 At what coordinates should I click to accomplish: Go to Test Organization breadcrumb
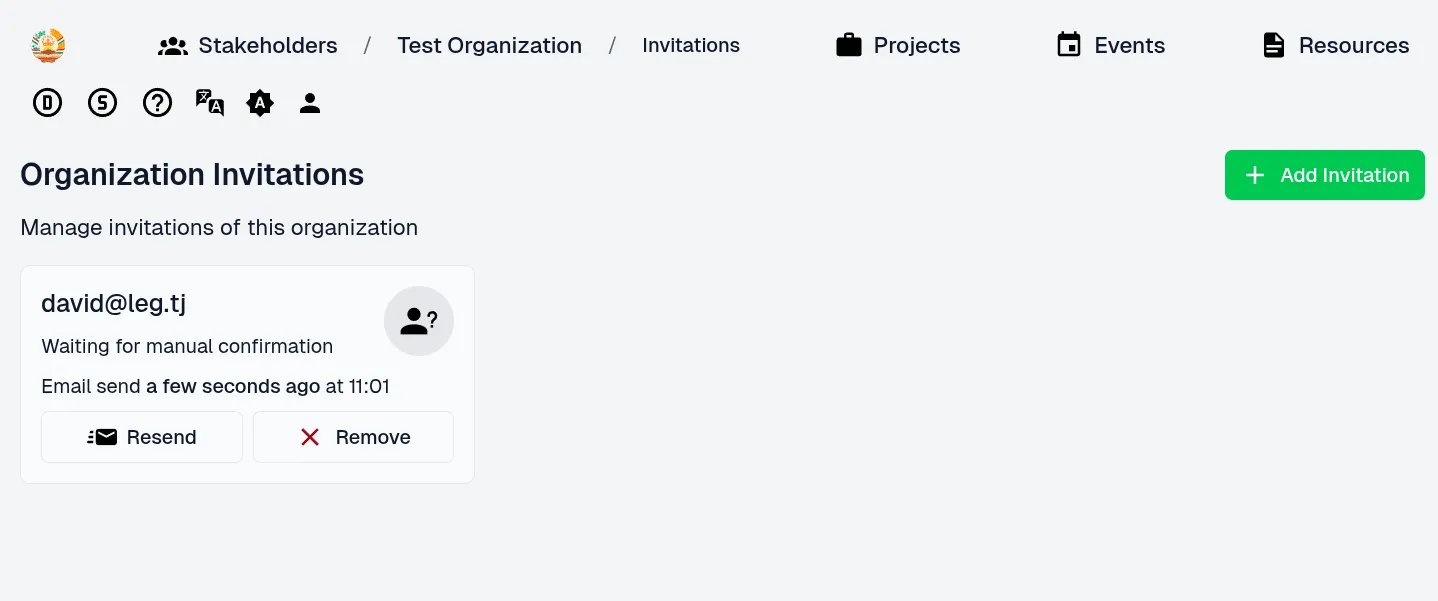tap(489, 46)
